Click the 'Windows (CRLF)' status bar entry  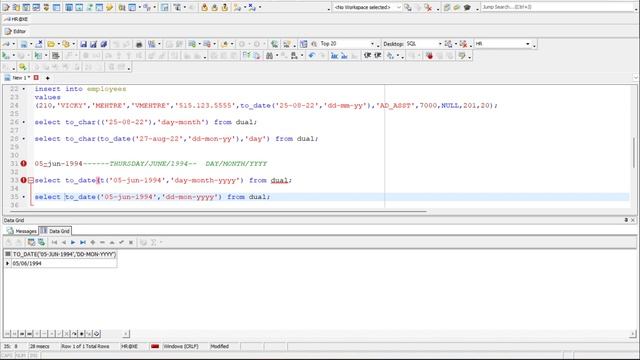181,347
